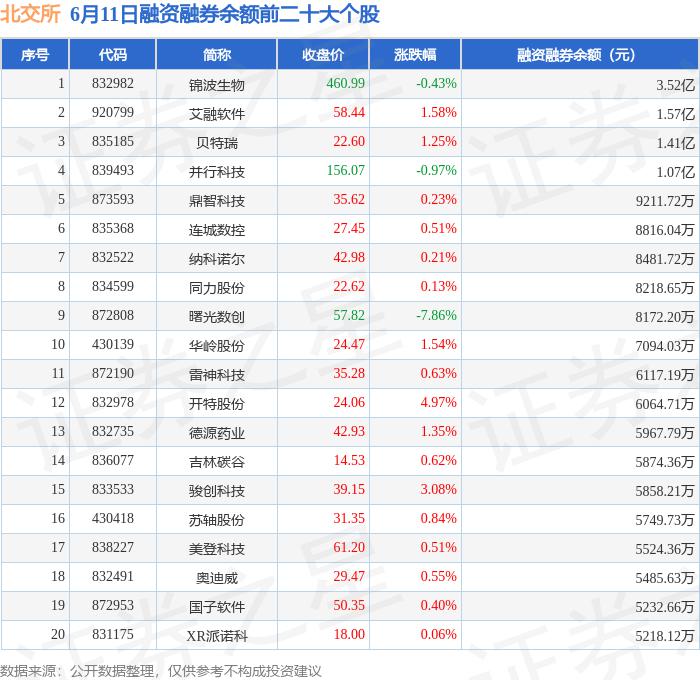Click balance value 5218.12万
The width and height of the screenshot is (700, 680).
point(665,636)
